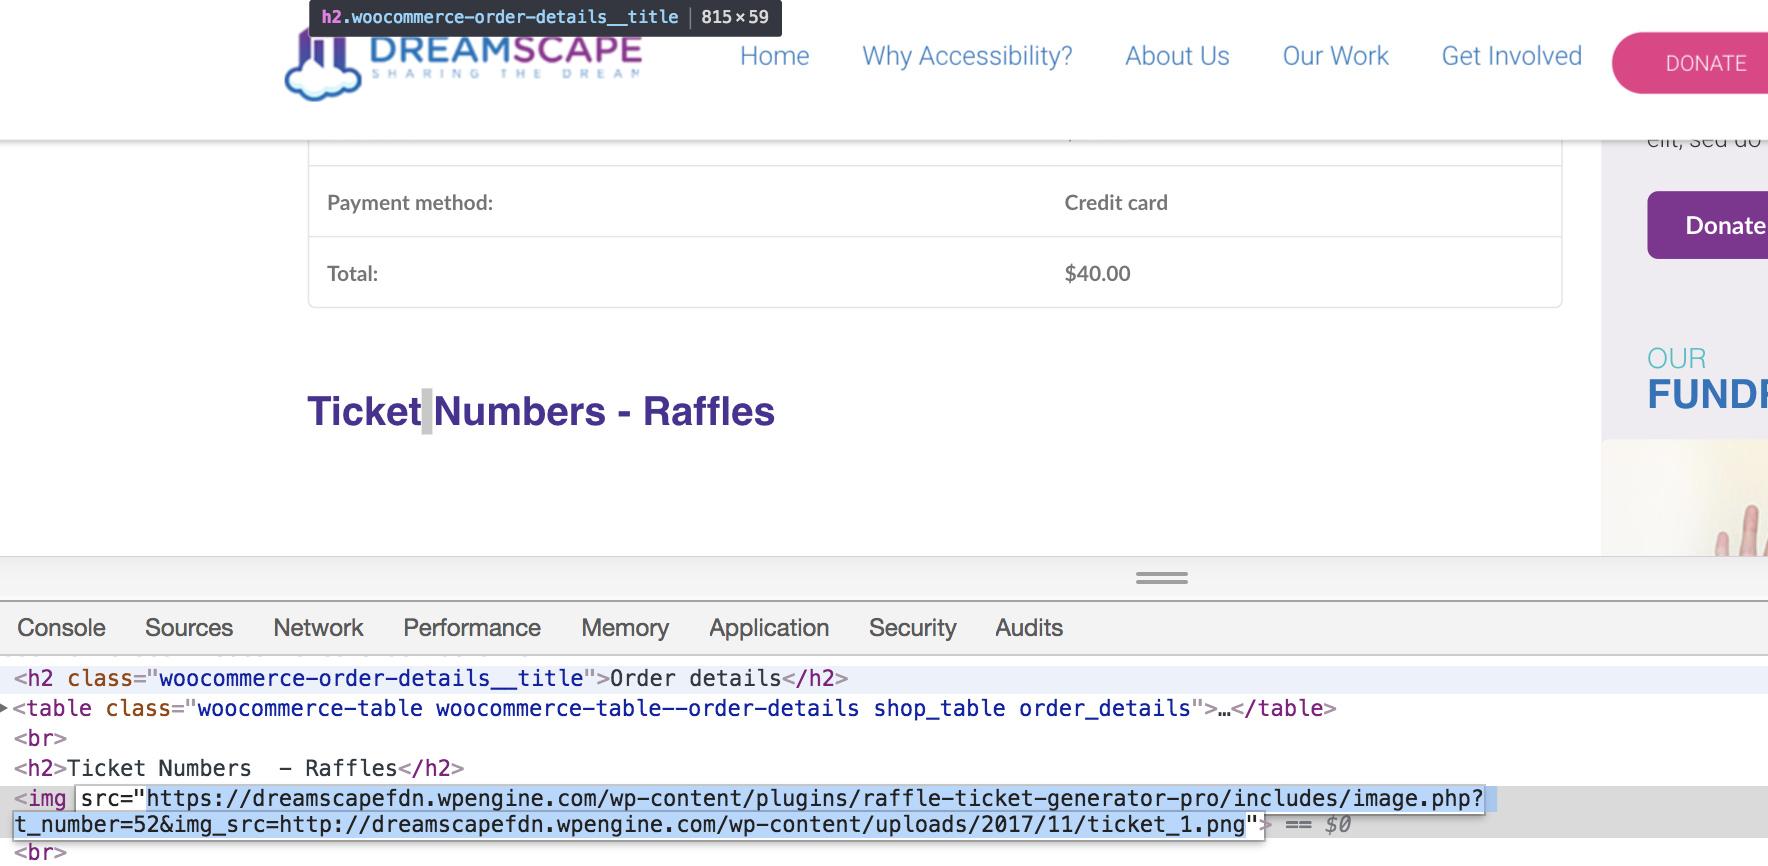The image size is (1768, 866).
Task: Open the Performance tab
Action: point(471,628)
